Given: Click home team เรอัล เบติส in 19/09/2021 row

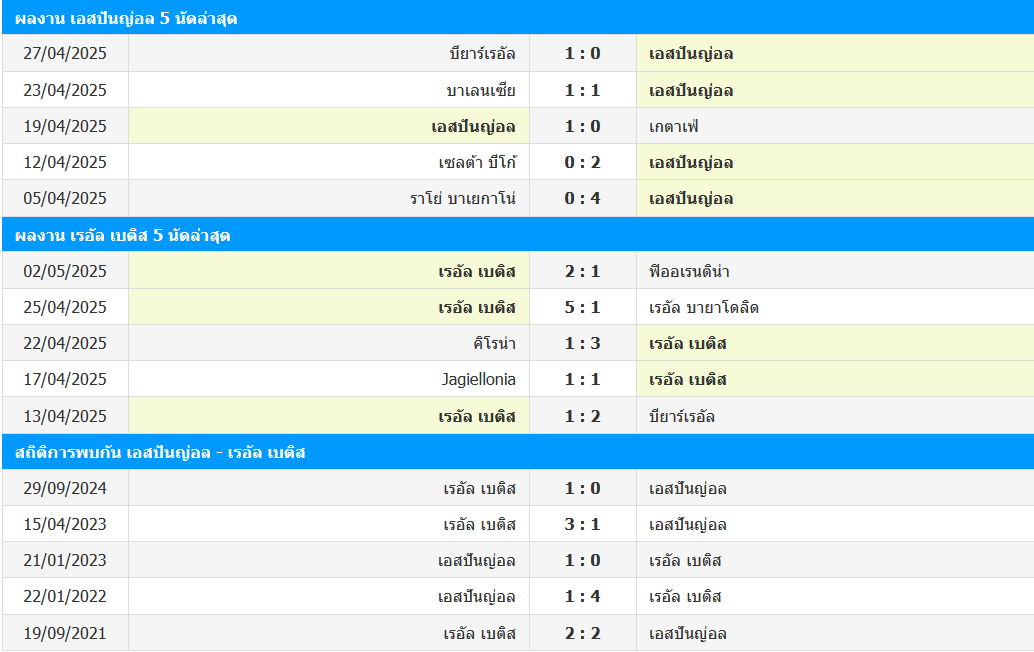Looking at the screenshot, I should pyautogui.click(x=479, y=634).
